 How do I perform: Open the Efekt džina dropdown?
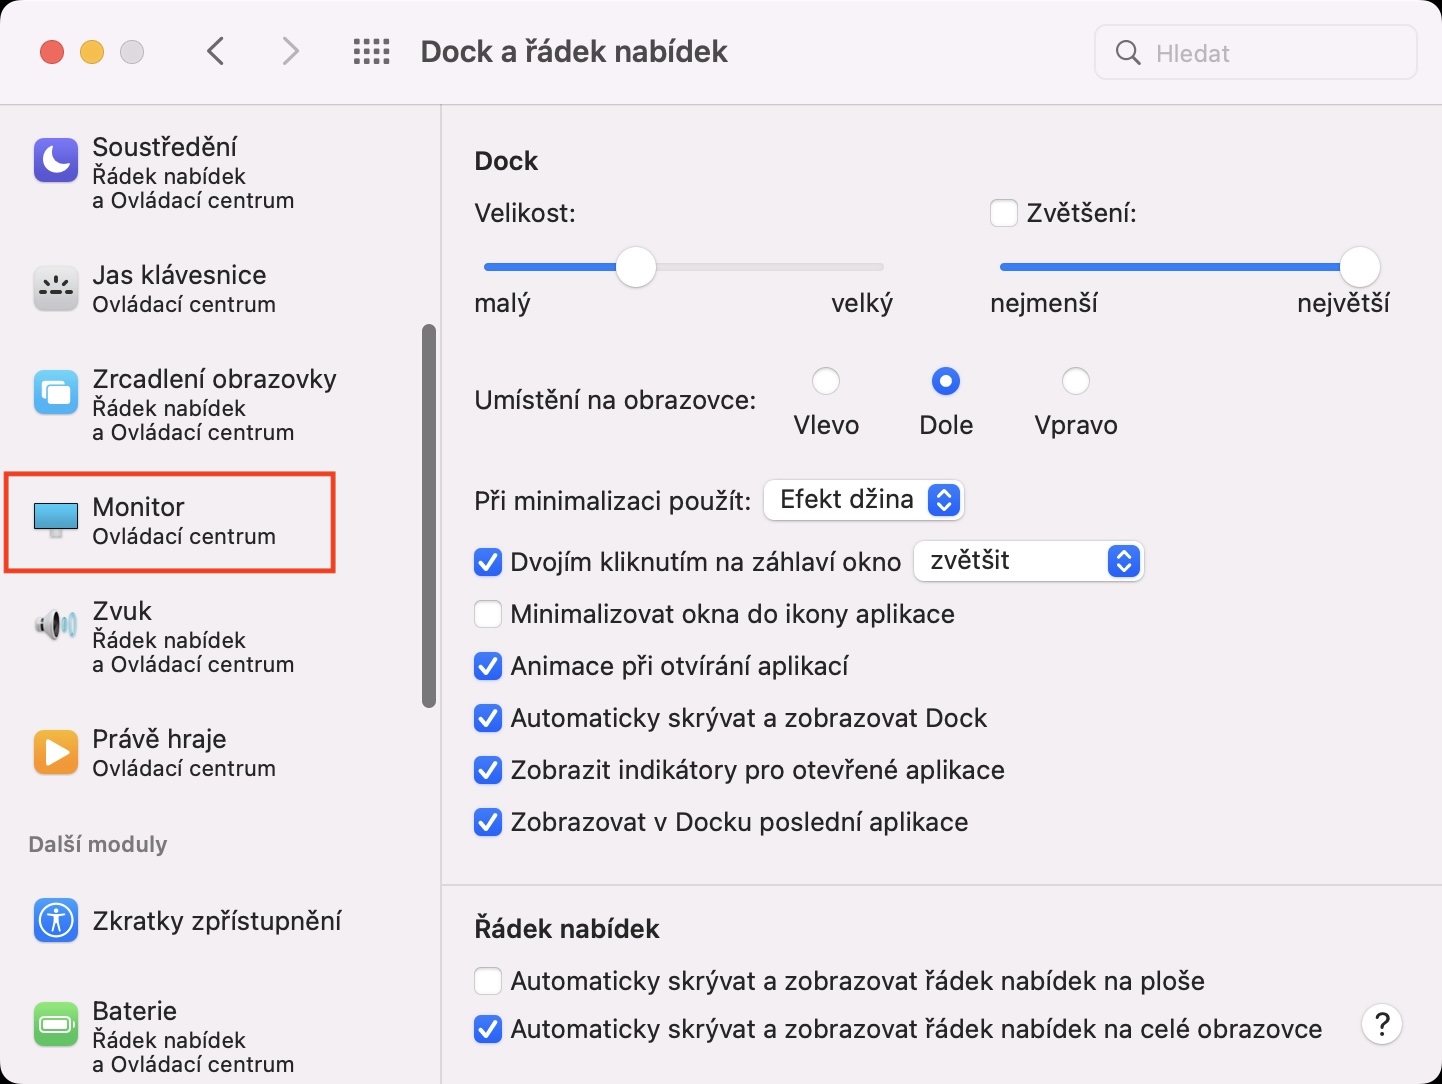click(x=863, y=500)
